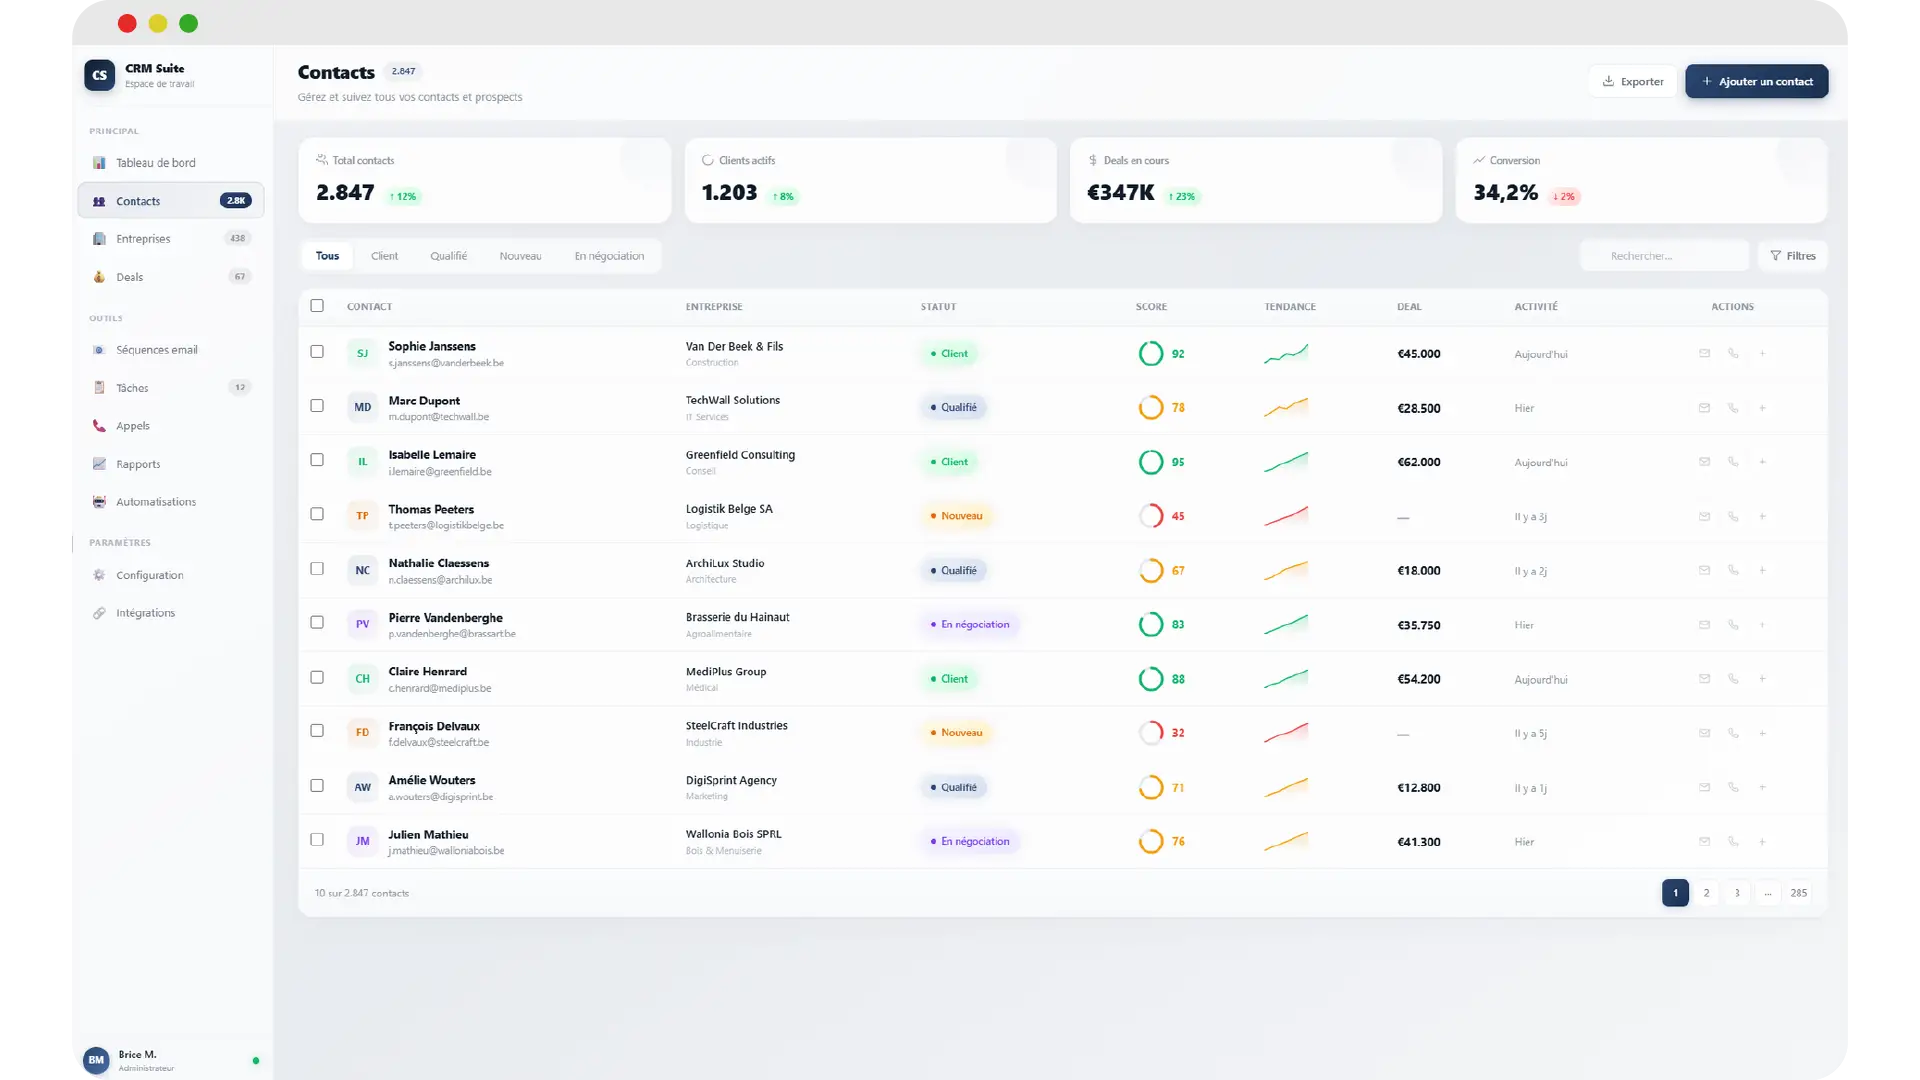
Task: Toggle select-all checkbox in table header
Action: pyautogui.click(x=317, y=306)
